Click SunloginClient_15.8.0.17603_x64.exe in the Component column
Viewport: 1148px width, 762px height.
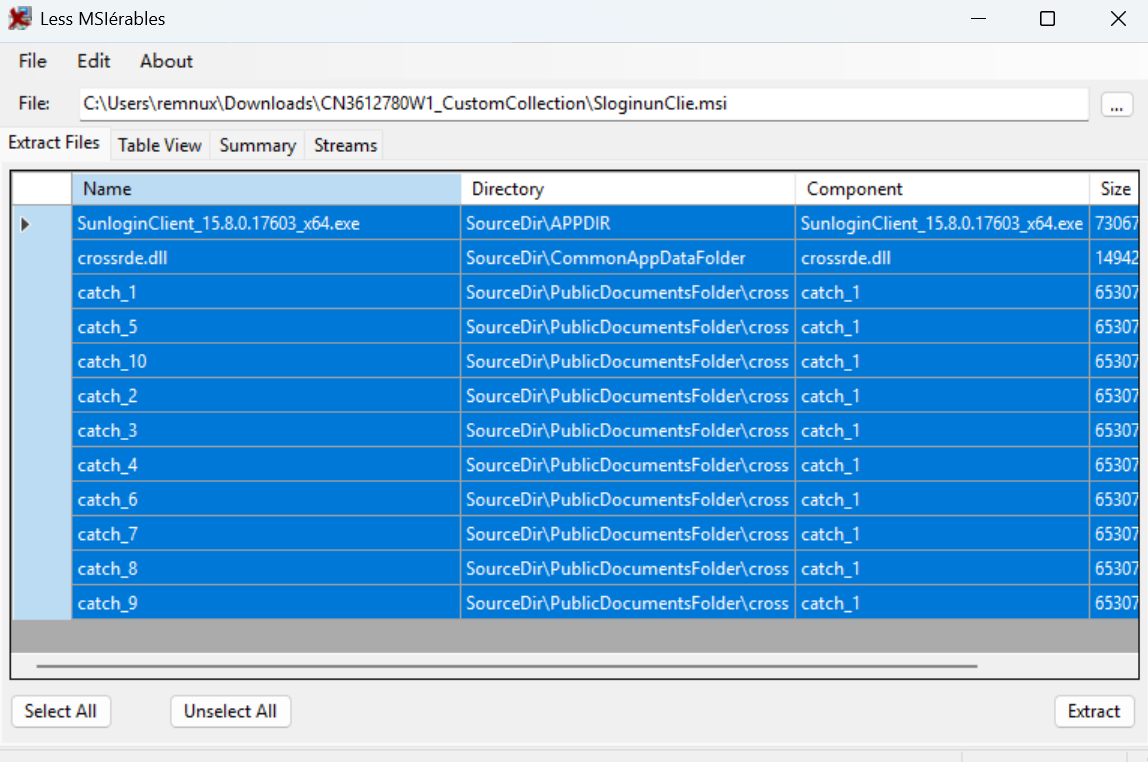[942, 223]
